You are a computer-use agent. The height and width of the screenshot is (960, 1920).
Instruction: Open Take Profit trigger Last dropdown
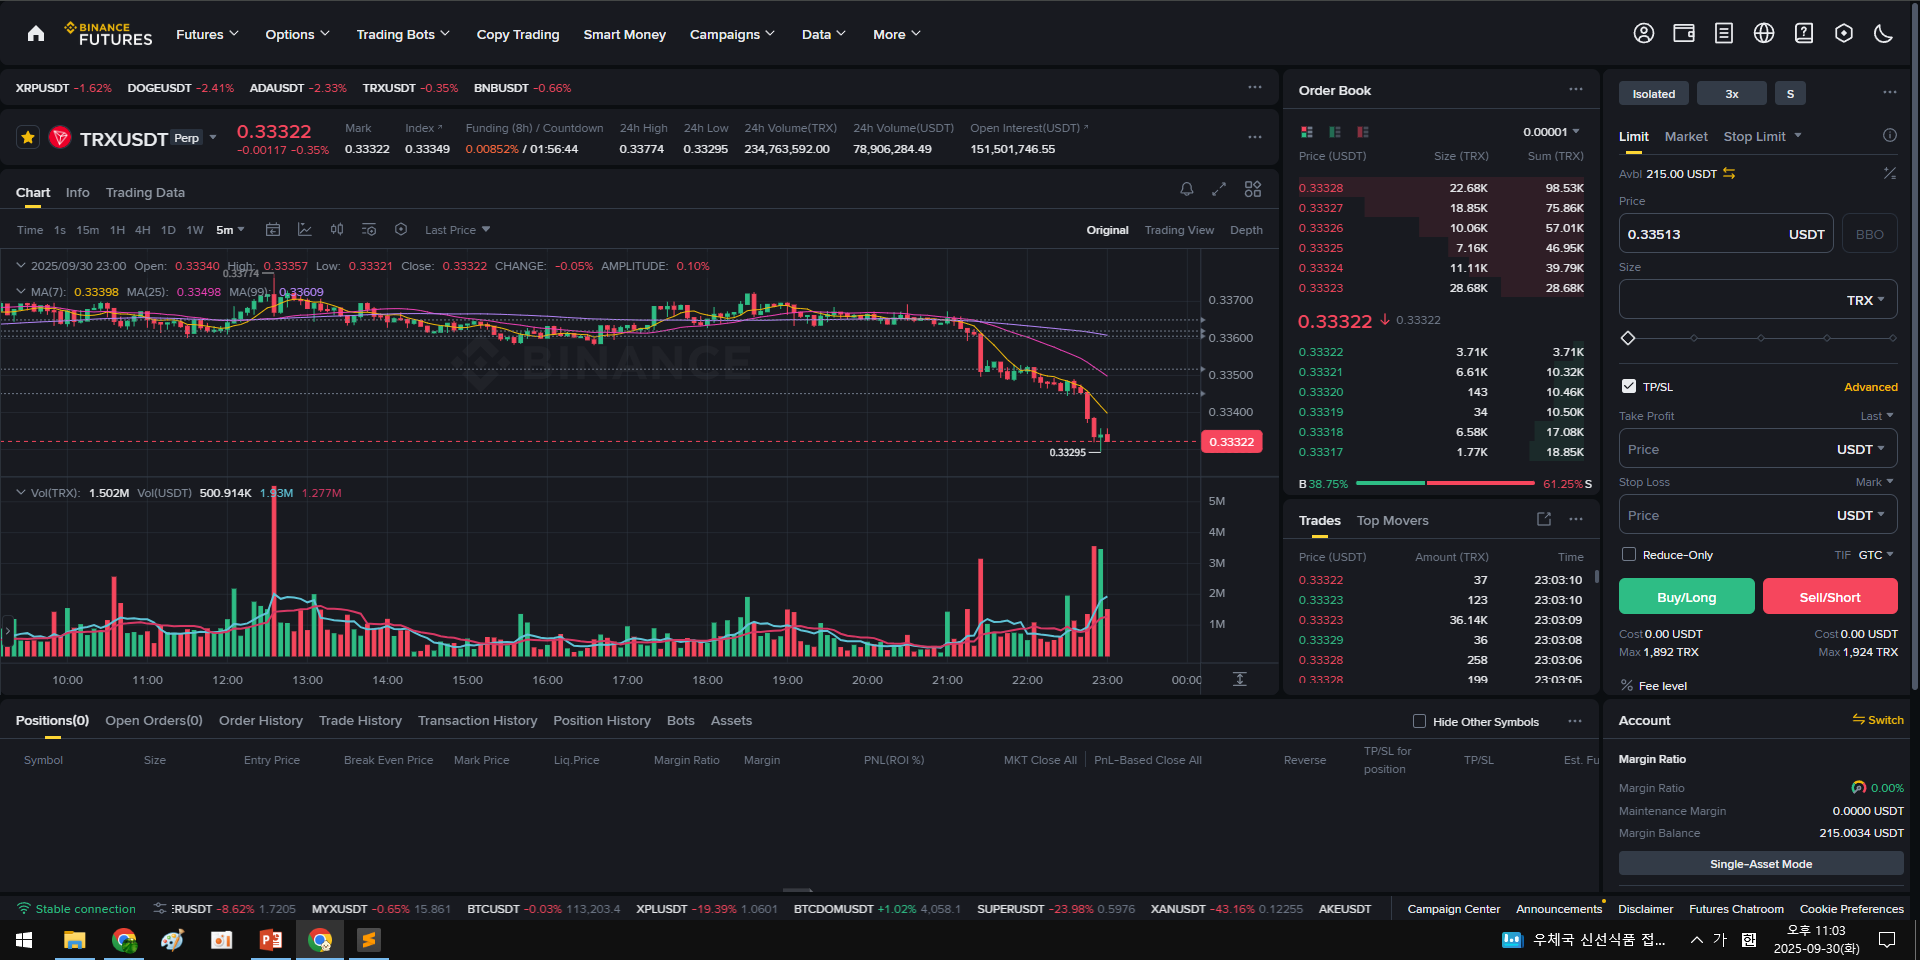(1876, 416)
